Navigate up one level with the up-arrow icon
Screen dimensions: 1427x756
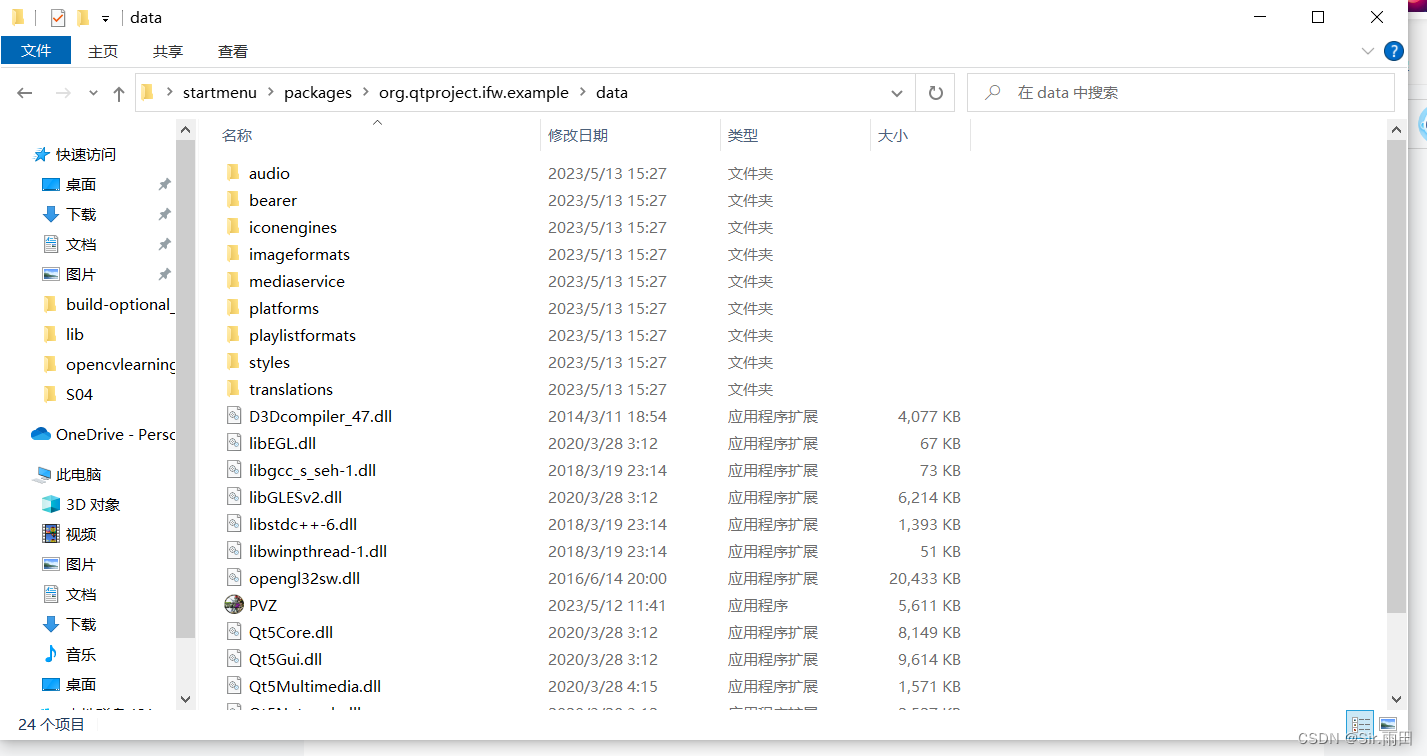point(118,92)
